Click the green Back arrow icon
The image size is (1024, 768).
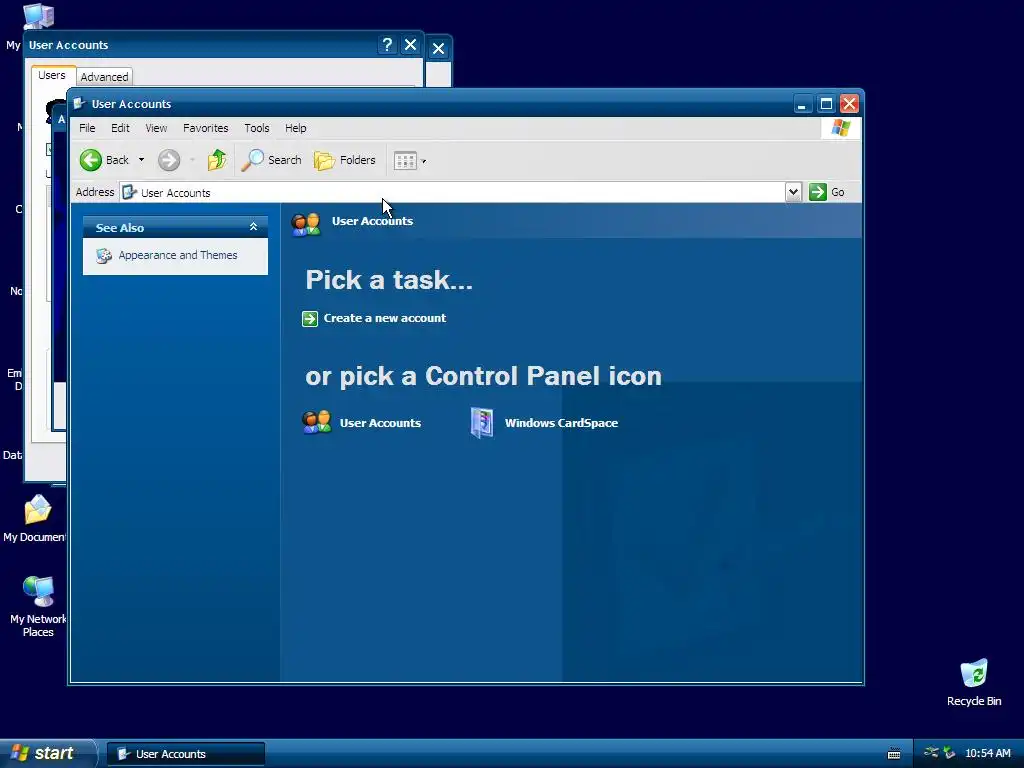tap(91, 160)
